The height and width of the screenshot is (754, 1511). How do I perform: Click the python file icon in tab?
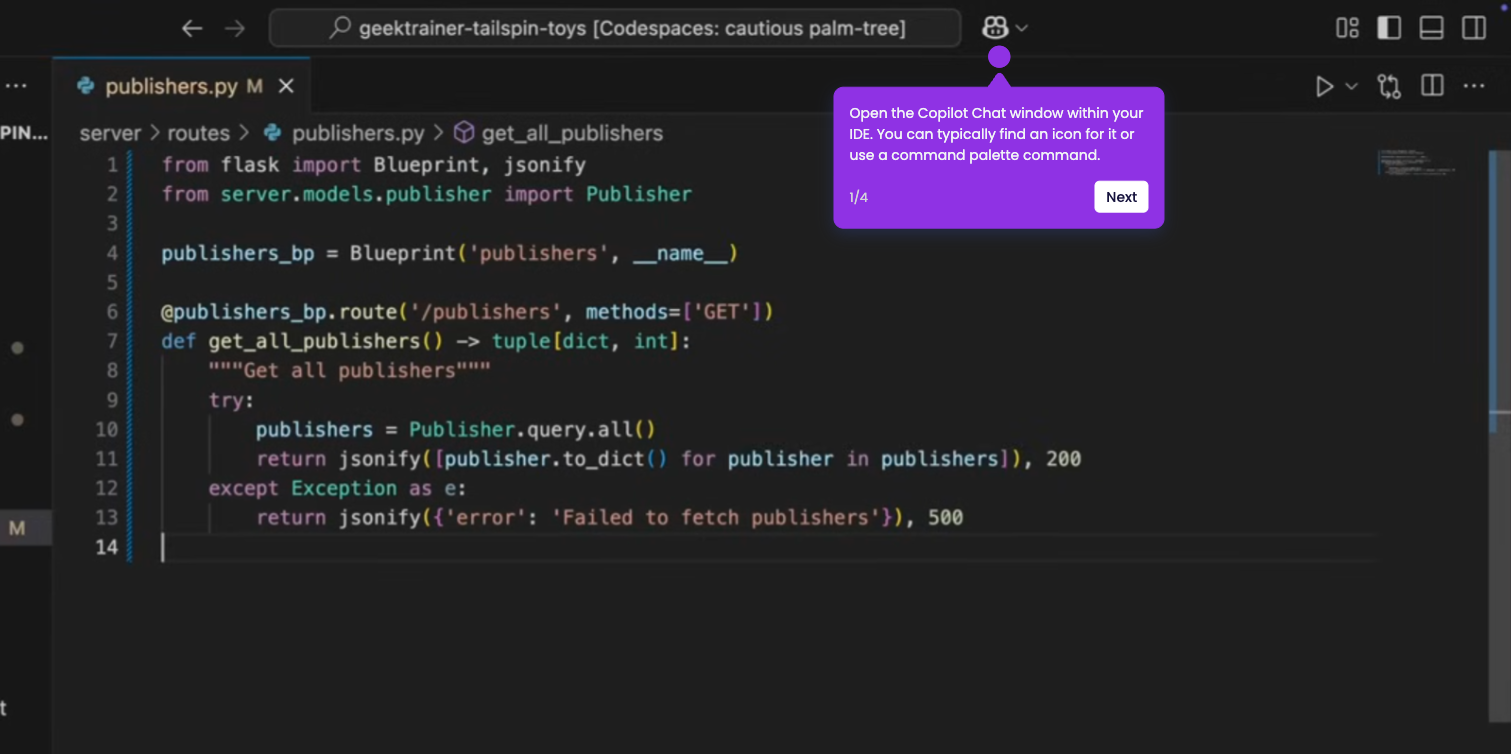(x=85, y=86)
